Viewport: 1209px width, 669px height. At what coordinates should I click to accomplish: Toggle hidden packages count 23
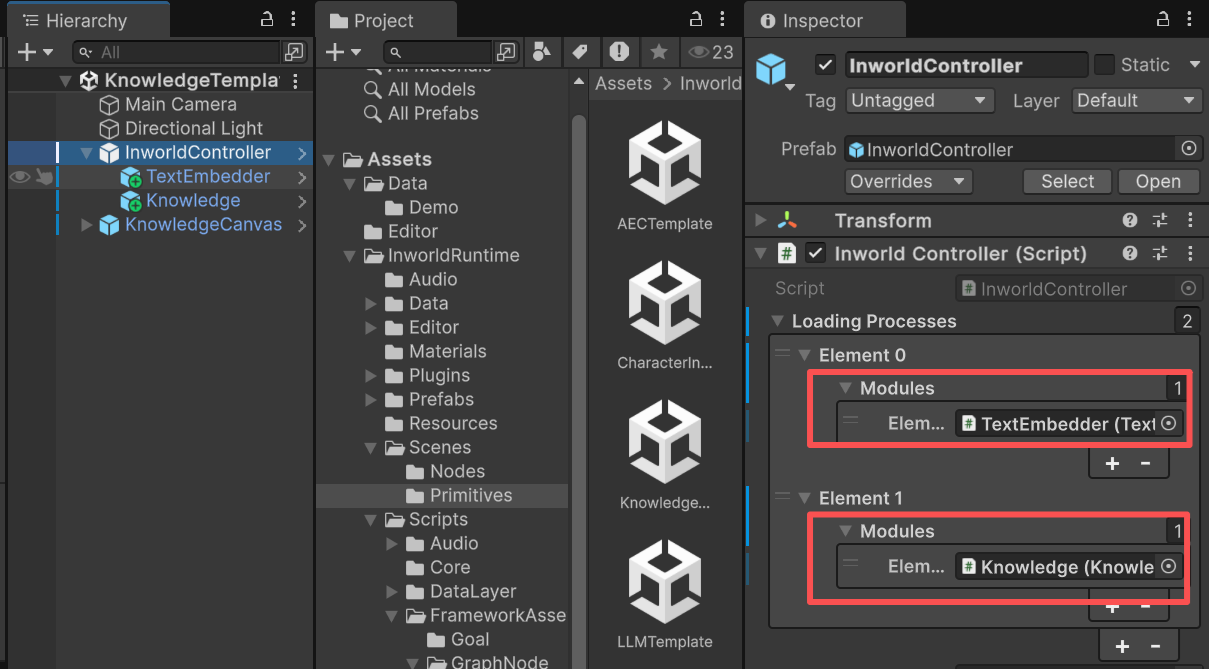coord(710,52)
